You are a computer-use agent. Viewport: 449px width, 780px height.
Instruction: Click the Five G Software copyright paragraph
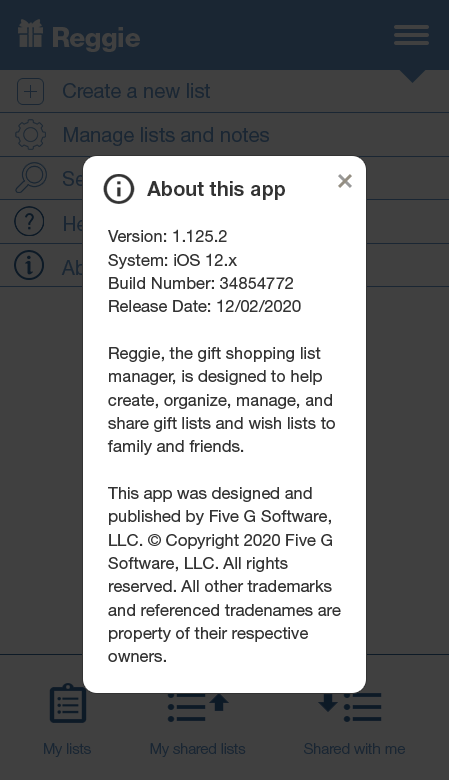tap(224, 575)
